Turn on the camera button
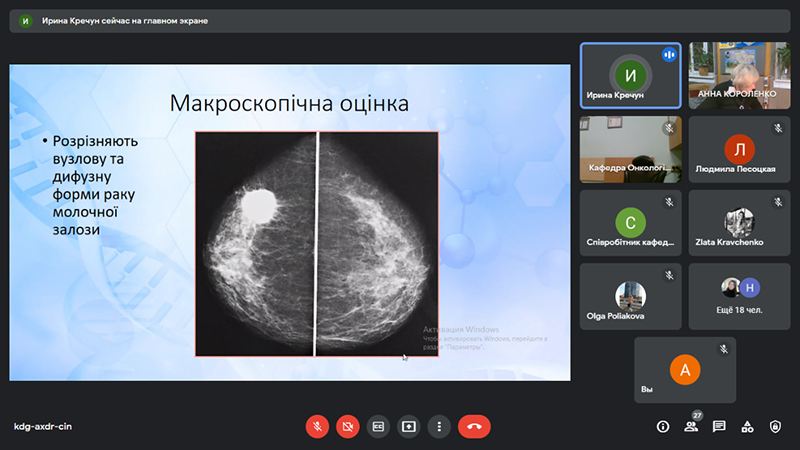The image size is (800, 450). coord(348,426)
